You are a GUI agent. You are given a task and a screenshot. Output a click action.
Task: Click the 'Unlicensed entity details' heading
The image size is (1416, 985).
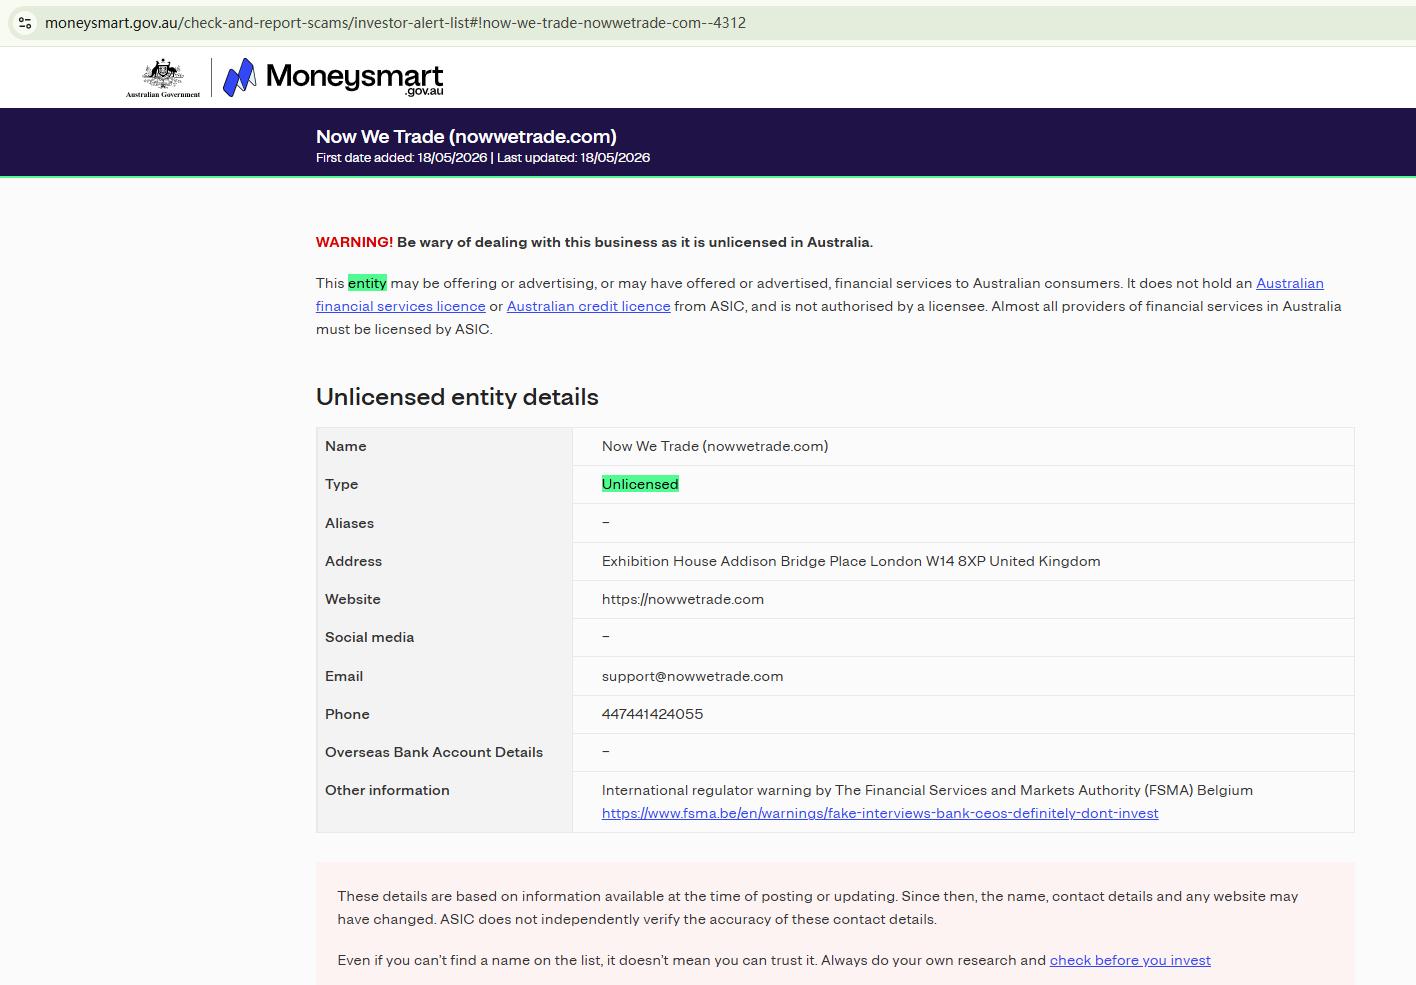[457, 397]
